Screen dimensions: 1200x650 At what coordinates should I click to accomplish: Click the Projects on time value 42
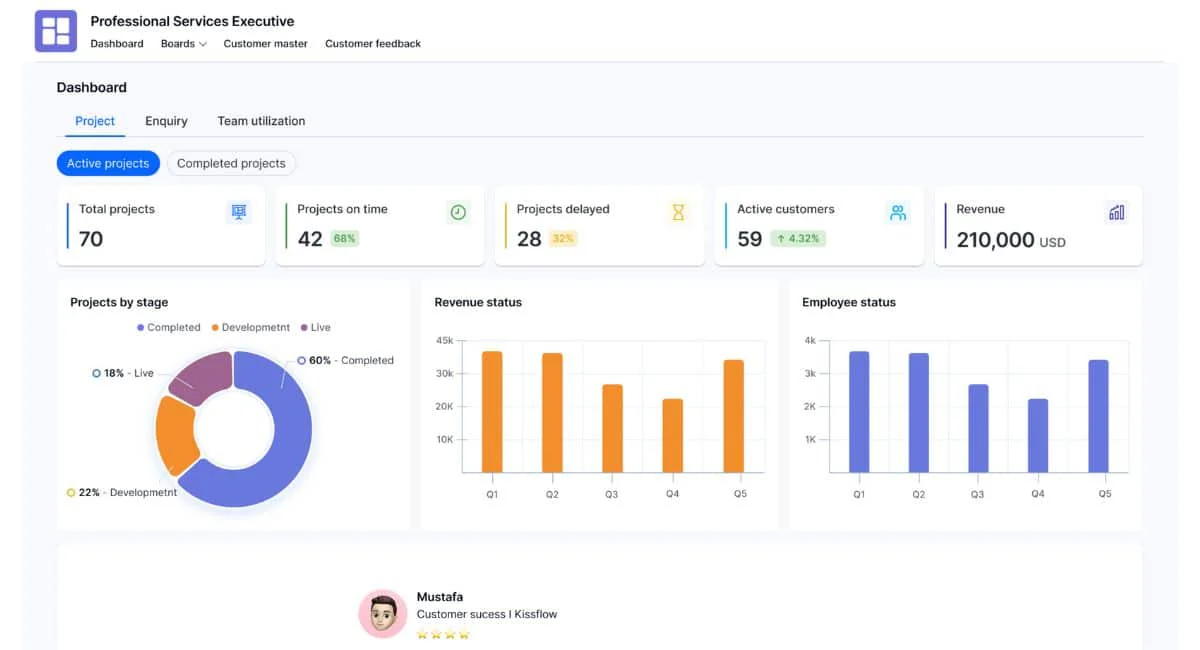click(310, 239)
